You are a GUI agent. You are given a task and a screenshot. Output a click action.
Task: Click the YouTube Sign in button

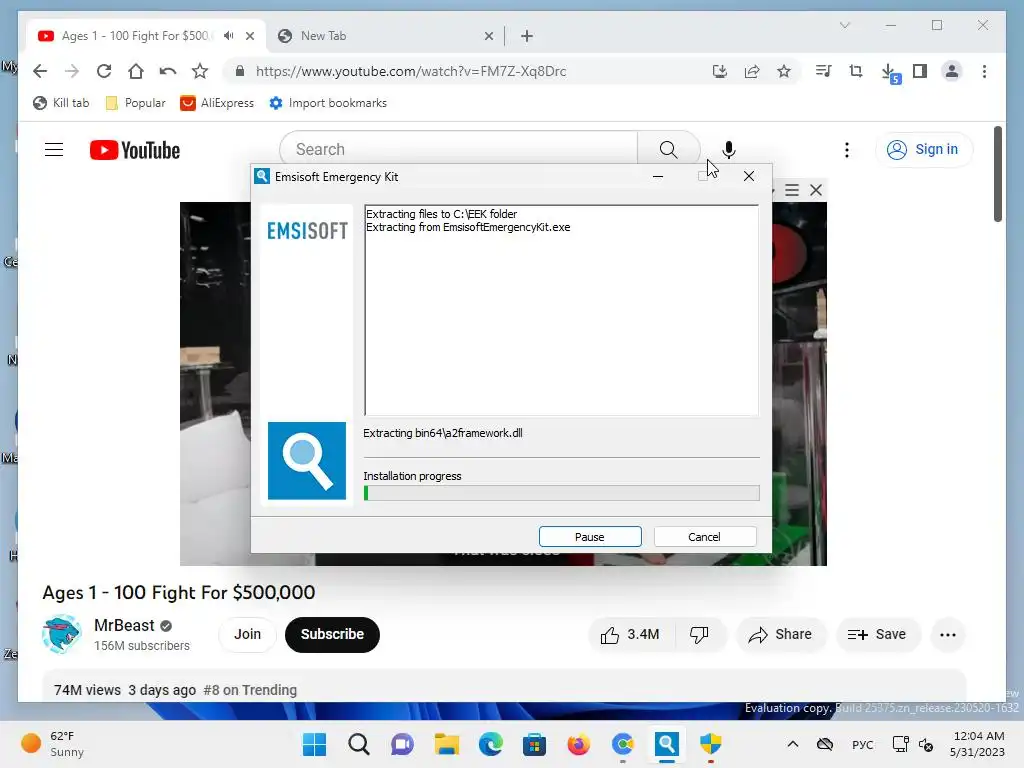[923, 150]
